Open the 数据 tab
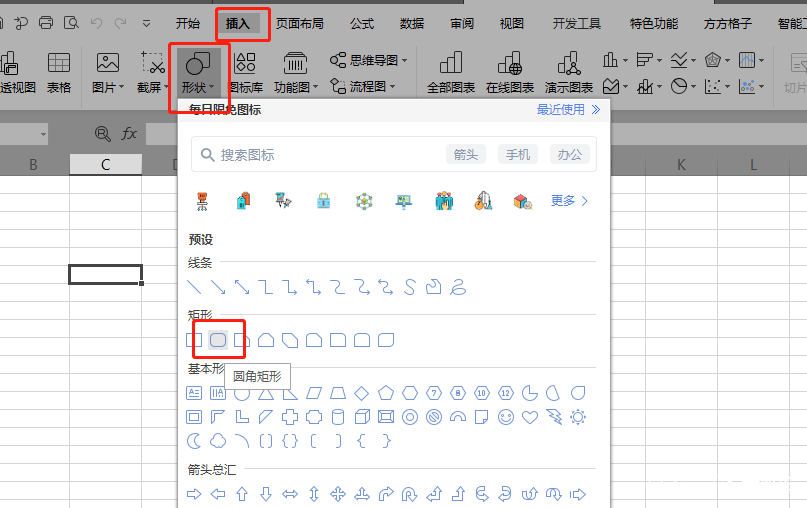807x508 pixels. click(412, 24)
